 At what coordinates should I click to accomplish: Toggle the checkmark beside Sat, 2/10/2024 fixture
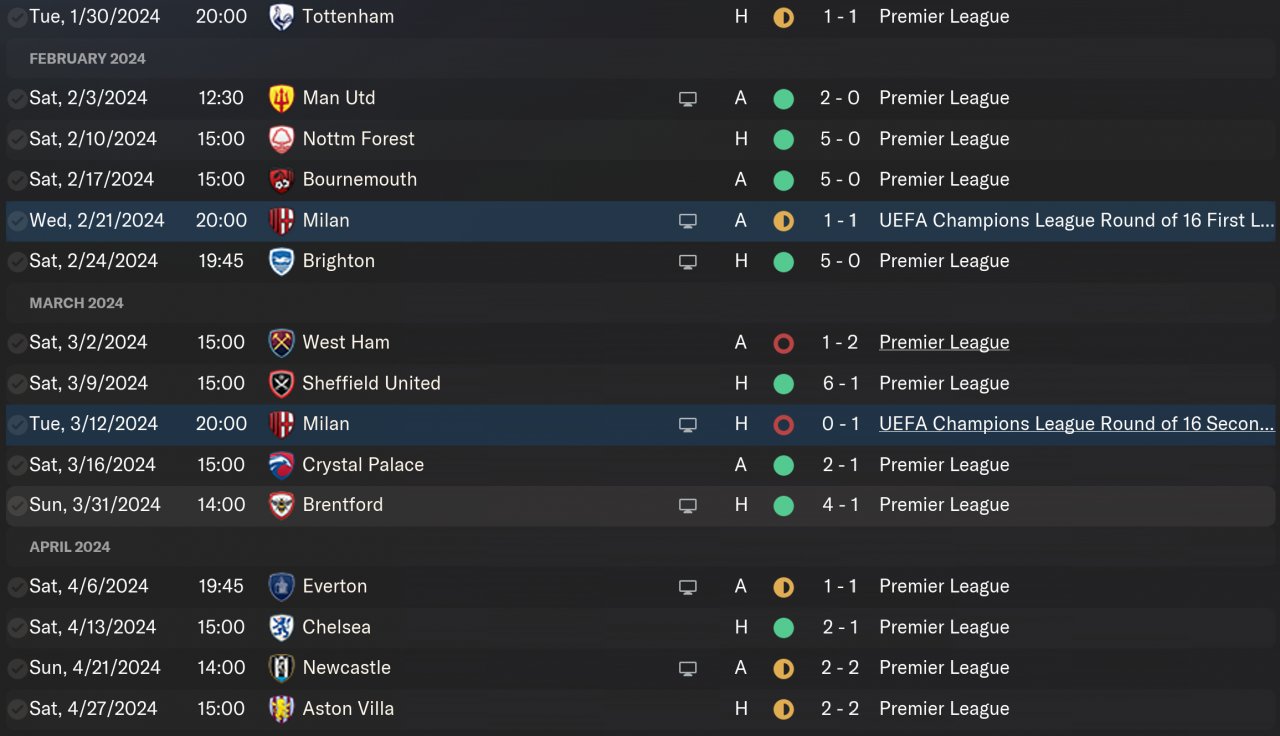pos(17,140)
